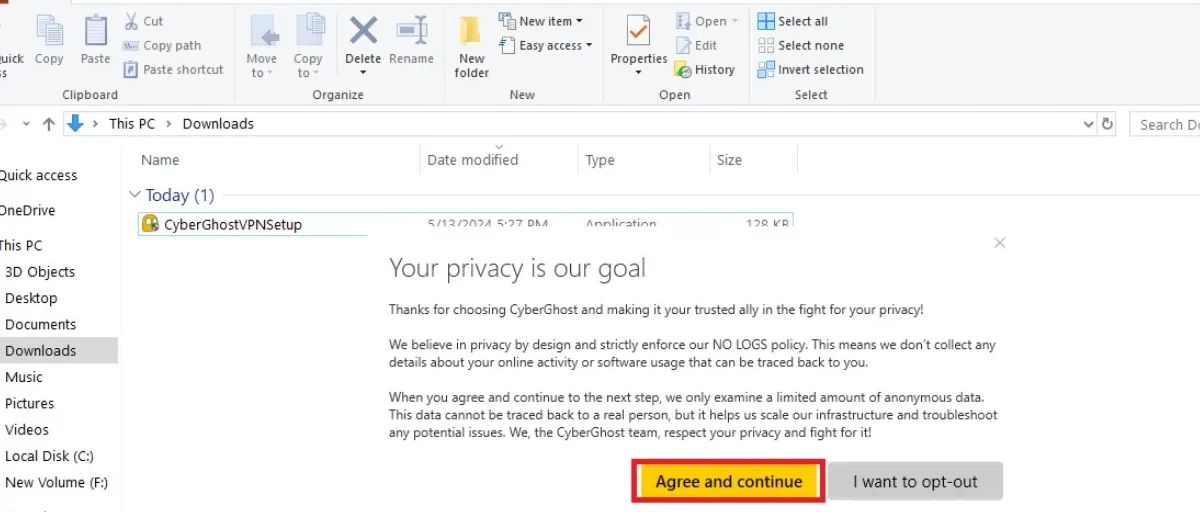Click the Paste shortcut ribbon item
Viewport: 1200px width, 512px height.
click(174, 69)
